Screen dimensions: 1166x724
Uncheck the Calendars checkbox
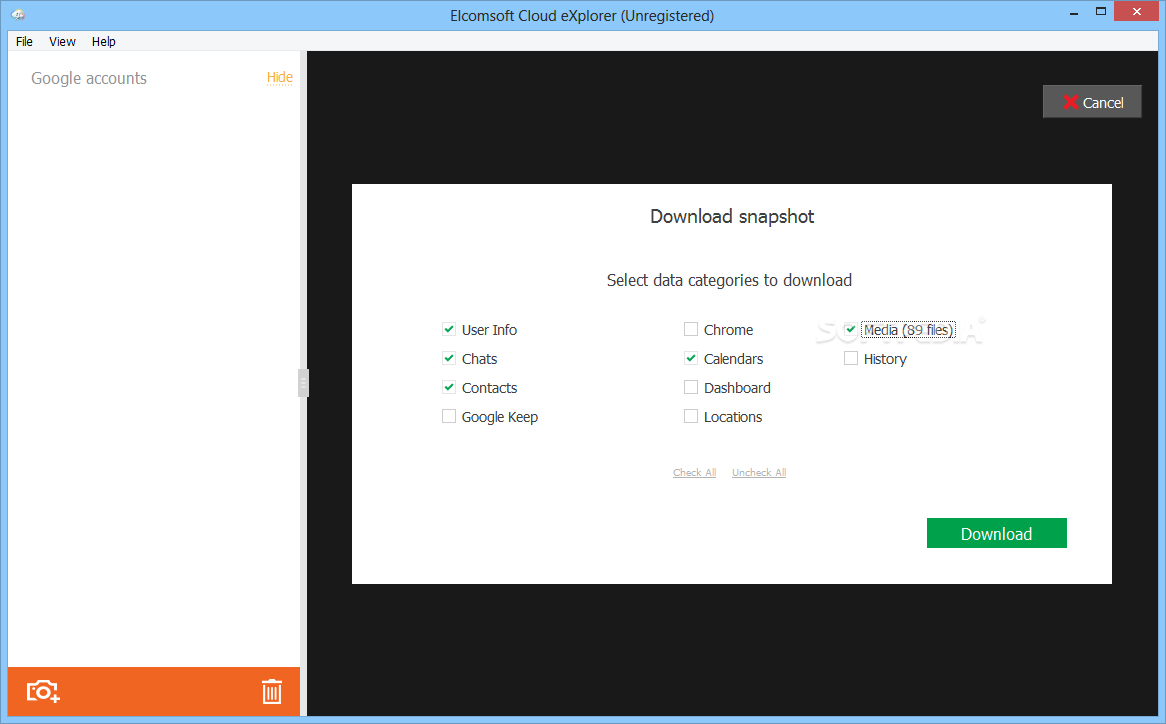[691, 358]
